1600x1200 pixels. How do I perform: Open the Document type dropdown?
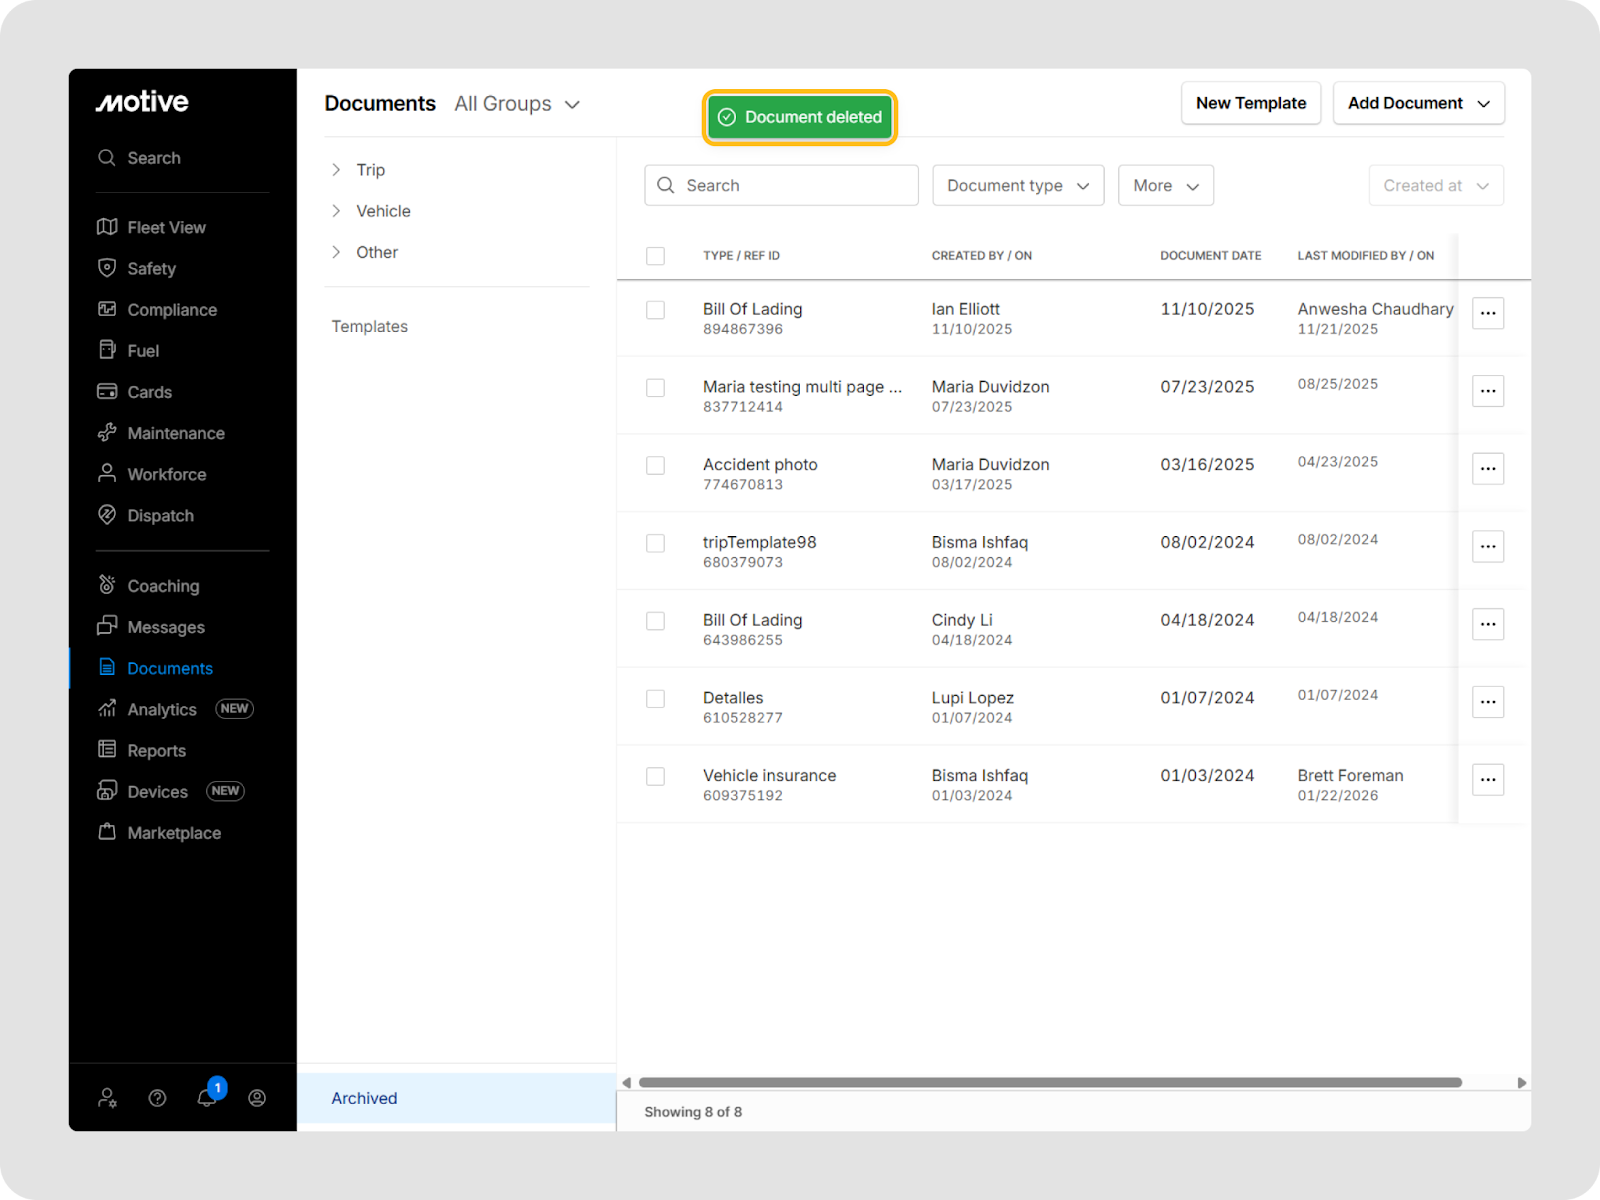tap(1017, 186)
